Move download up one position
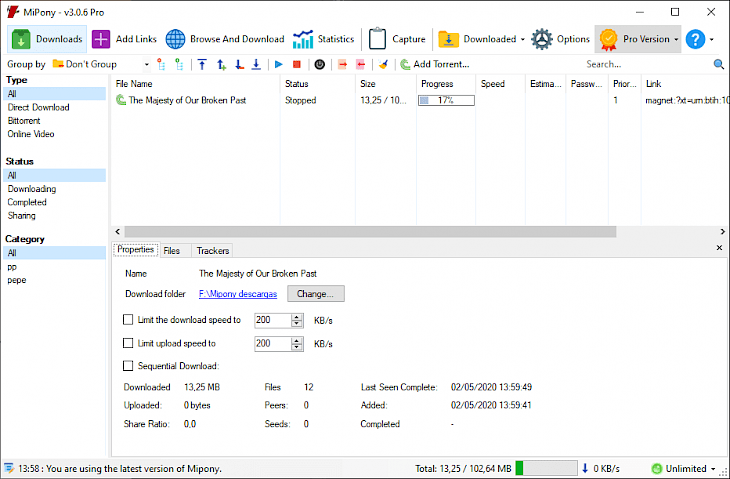The height and width of the screenshot is (479, 730). pos(221,64)
